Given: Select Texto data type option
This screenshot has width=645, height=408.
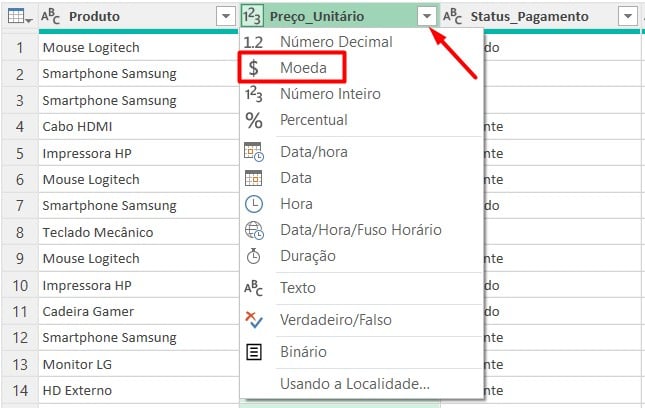Looking at the screenshot, I should tap(298, 288).
